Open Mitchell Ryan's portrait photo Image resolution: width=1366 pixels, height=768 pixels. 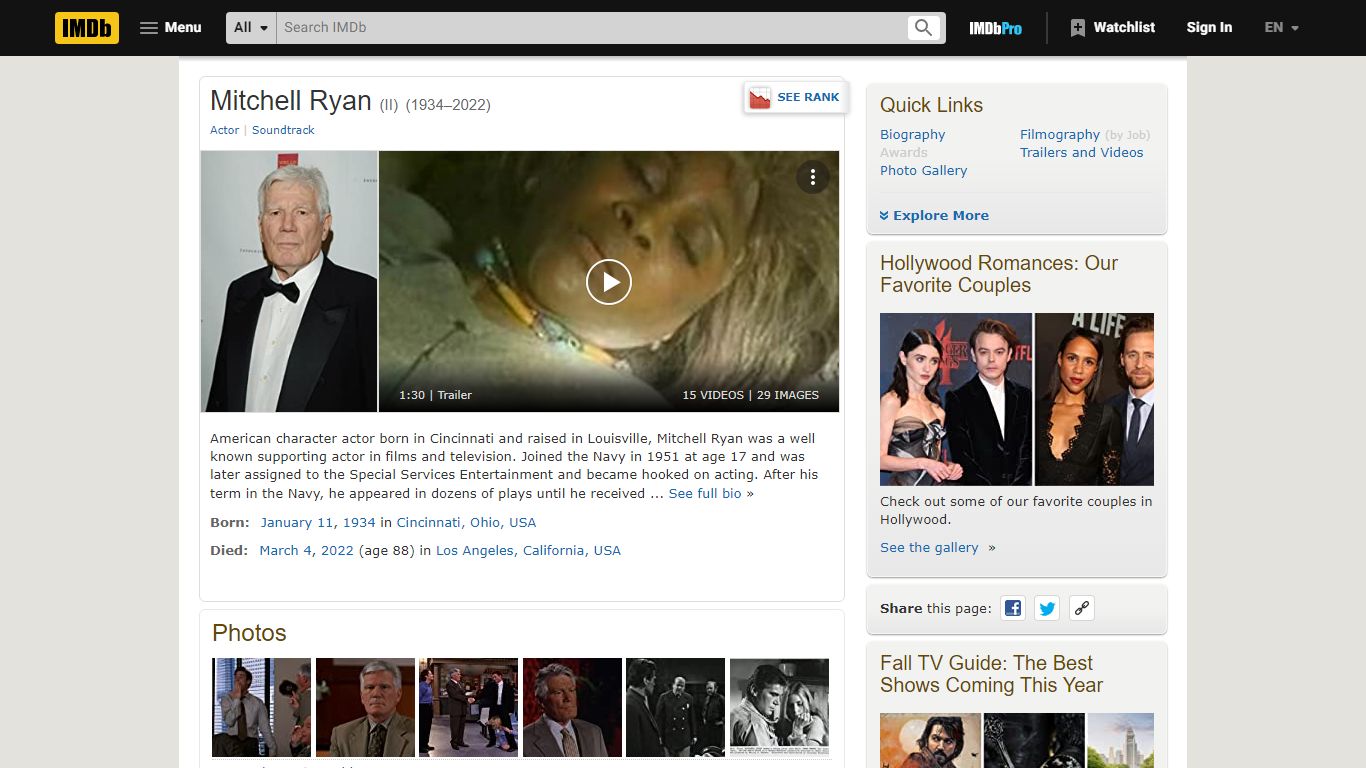[289, 281]
